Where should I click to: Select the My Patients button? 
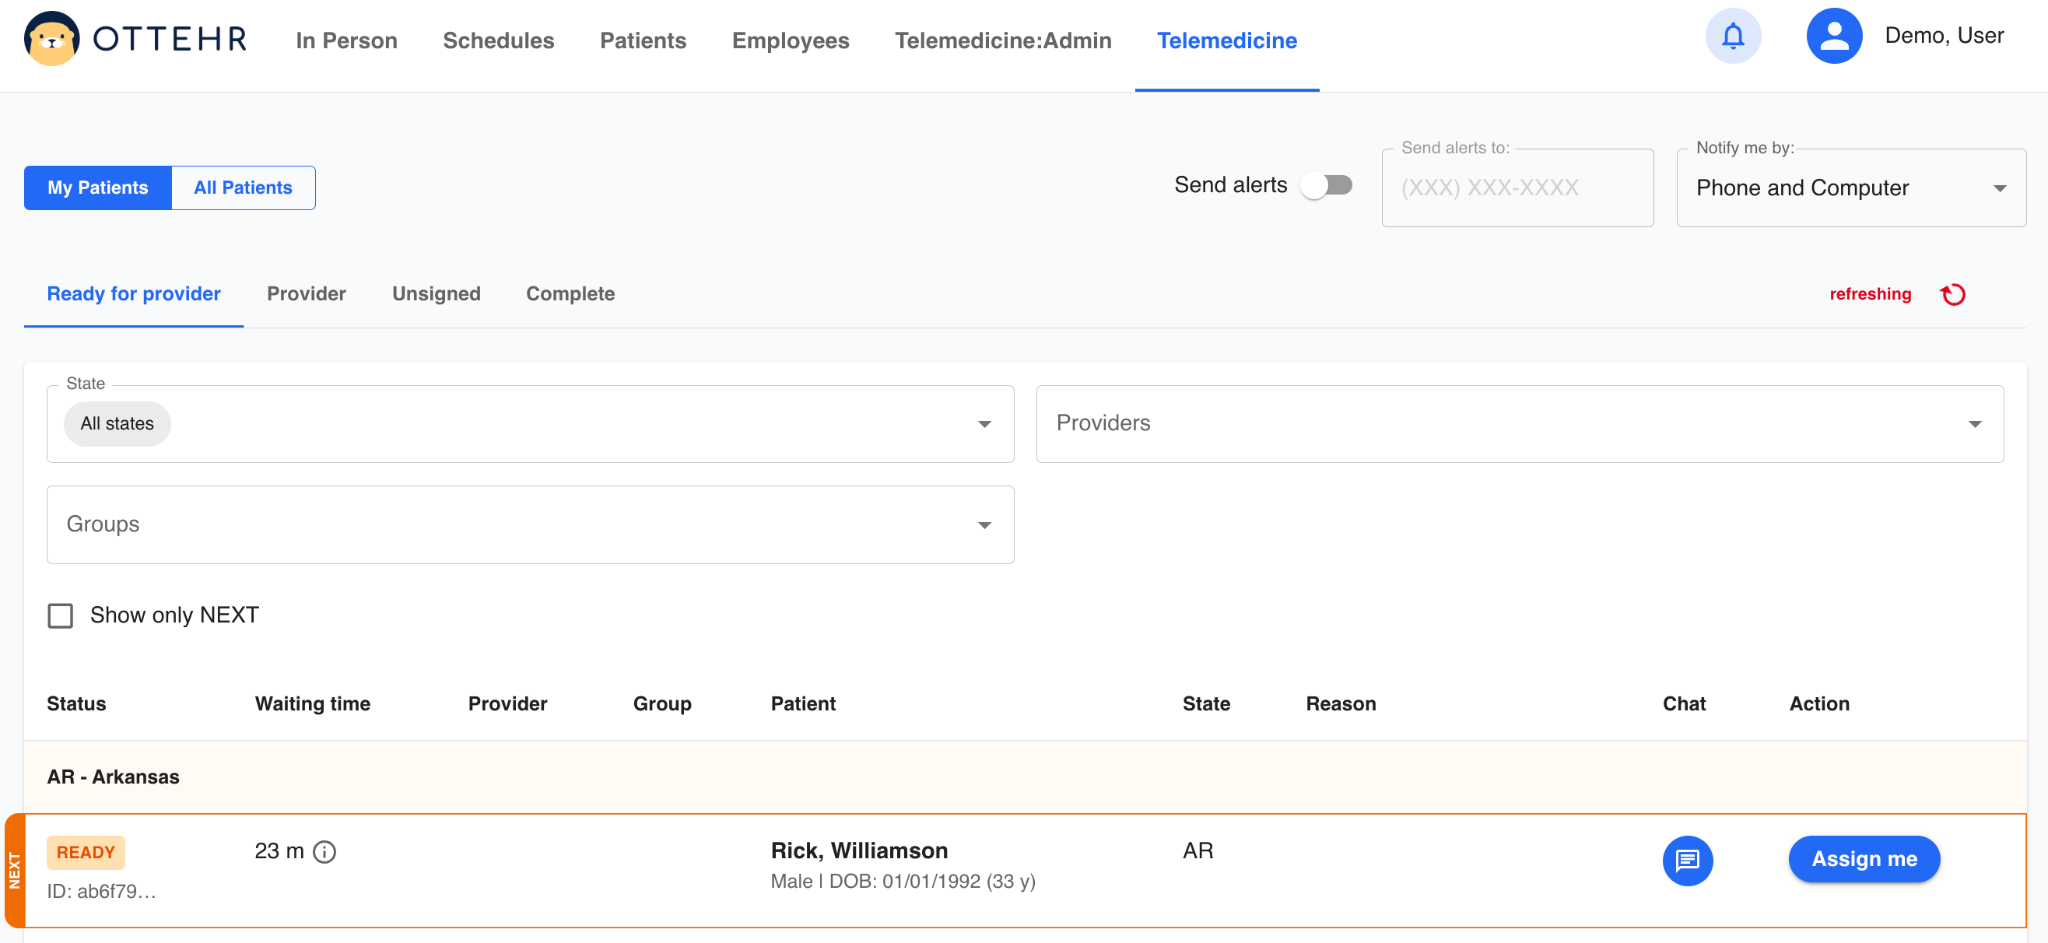click(x=98, y=188)
